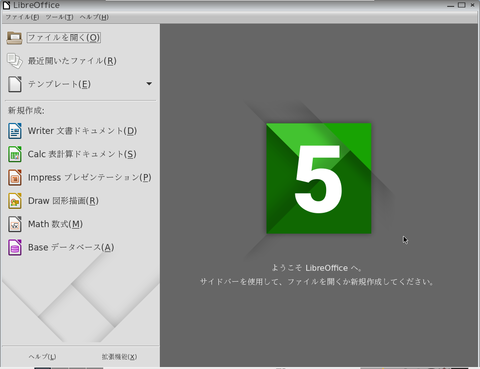Click the green LibreOffice 5 logo
Screen dimensions: 480x369
pyautogui.click(x=319, y=178)
